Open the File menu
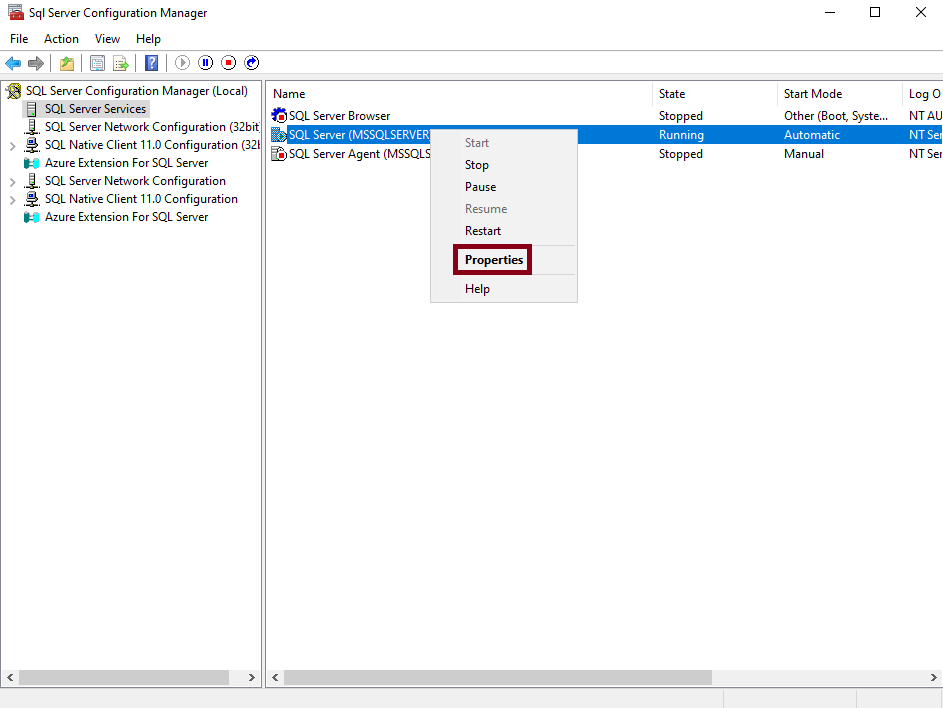 pos(19,38)
